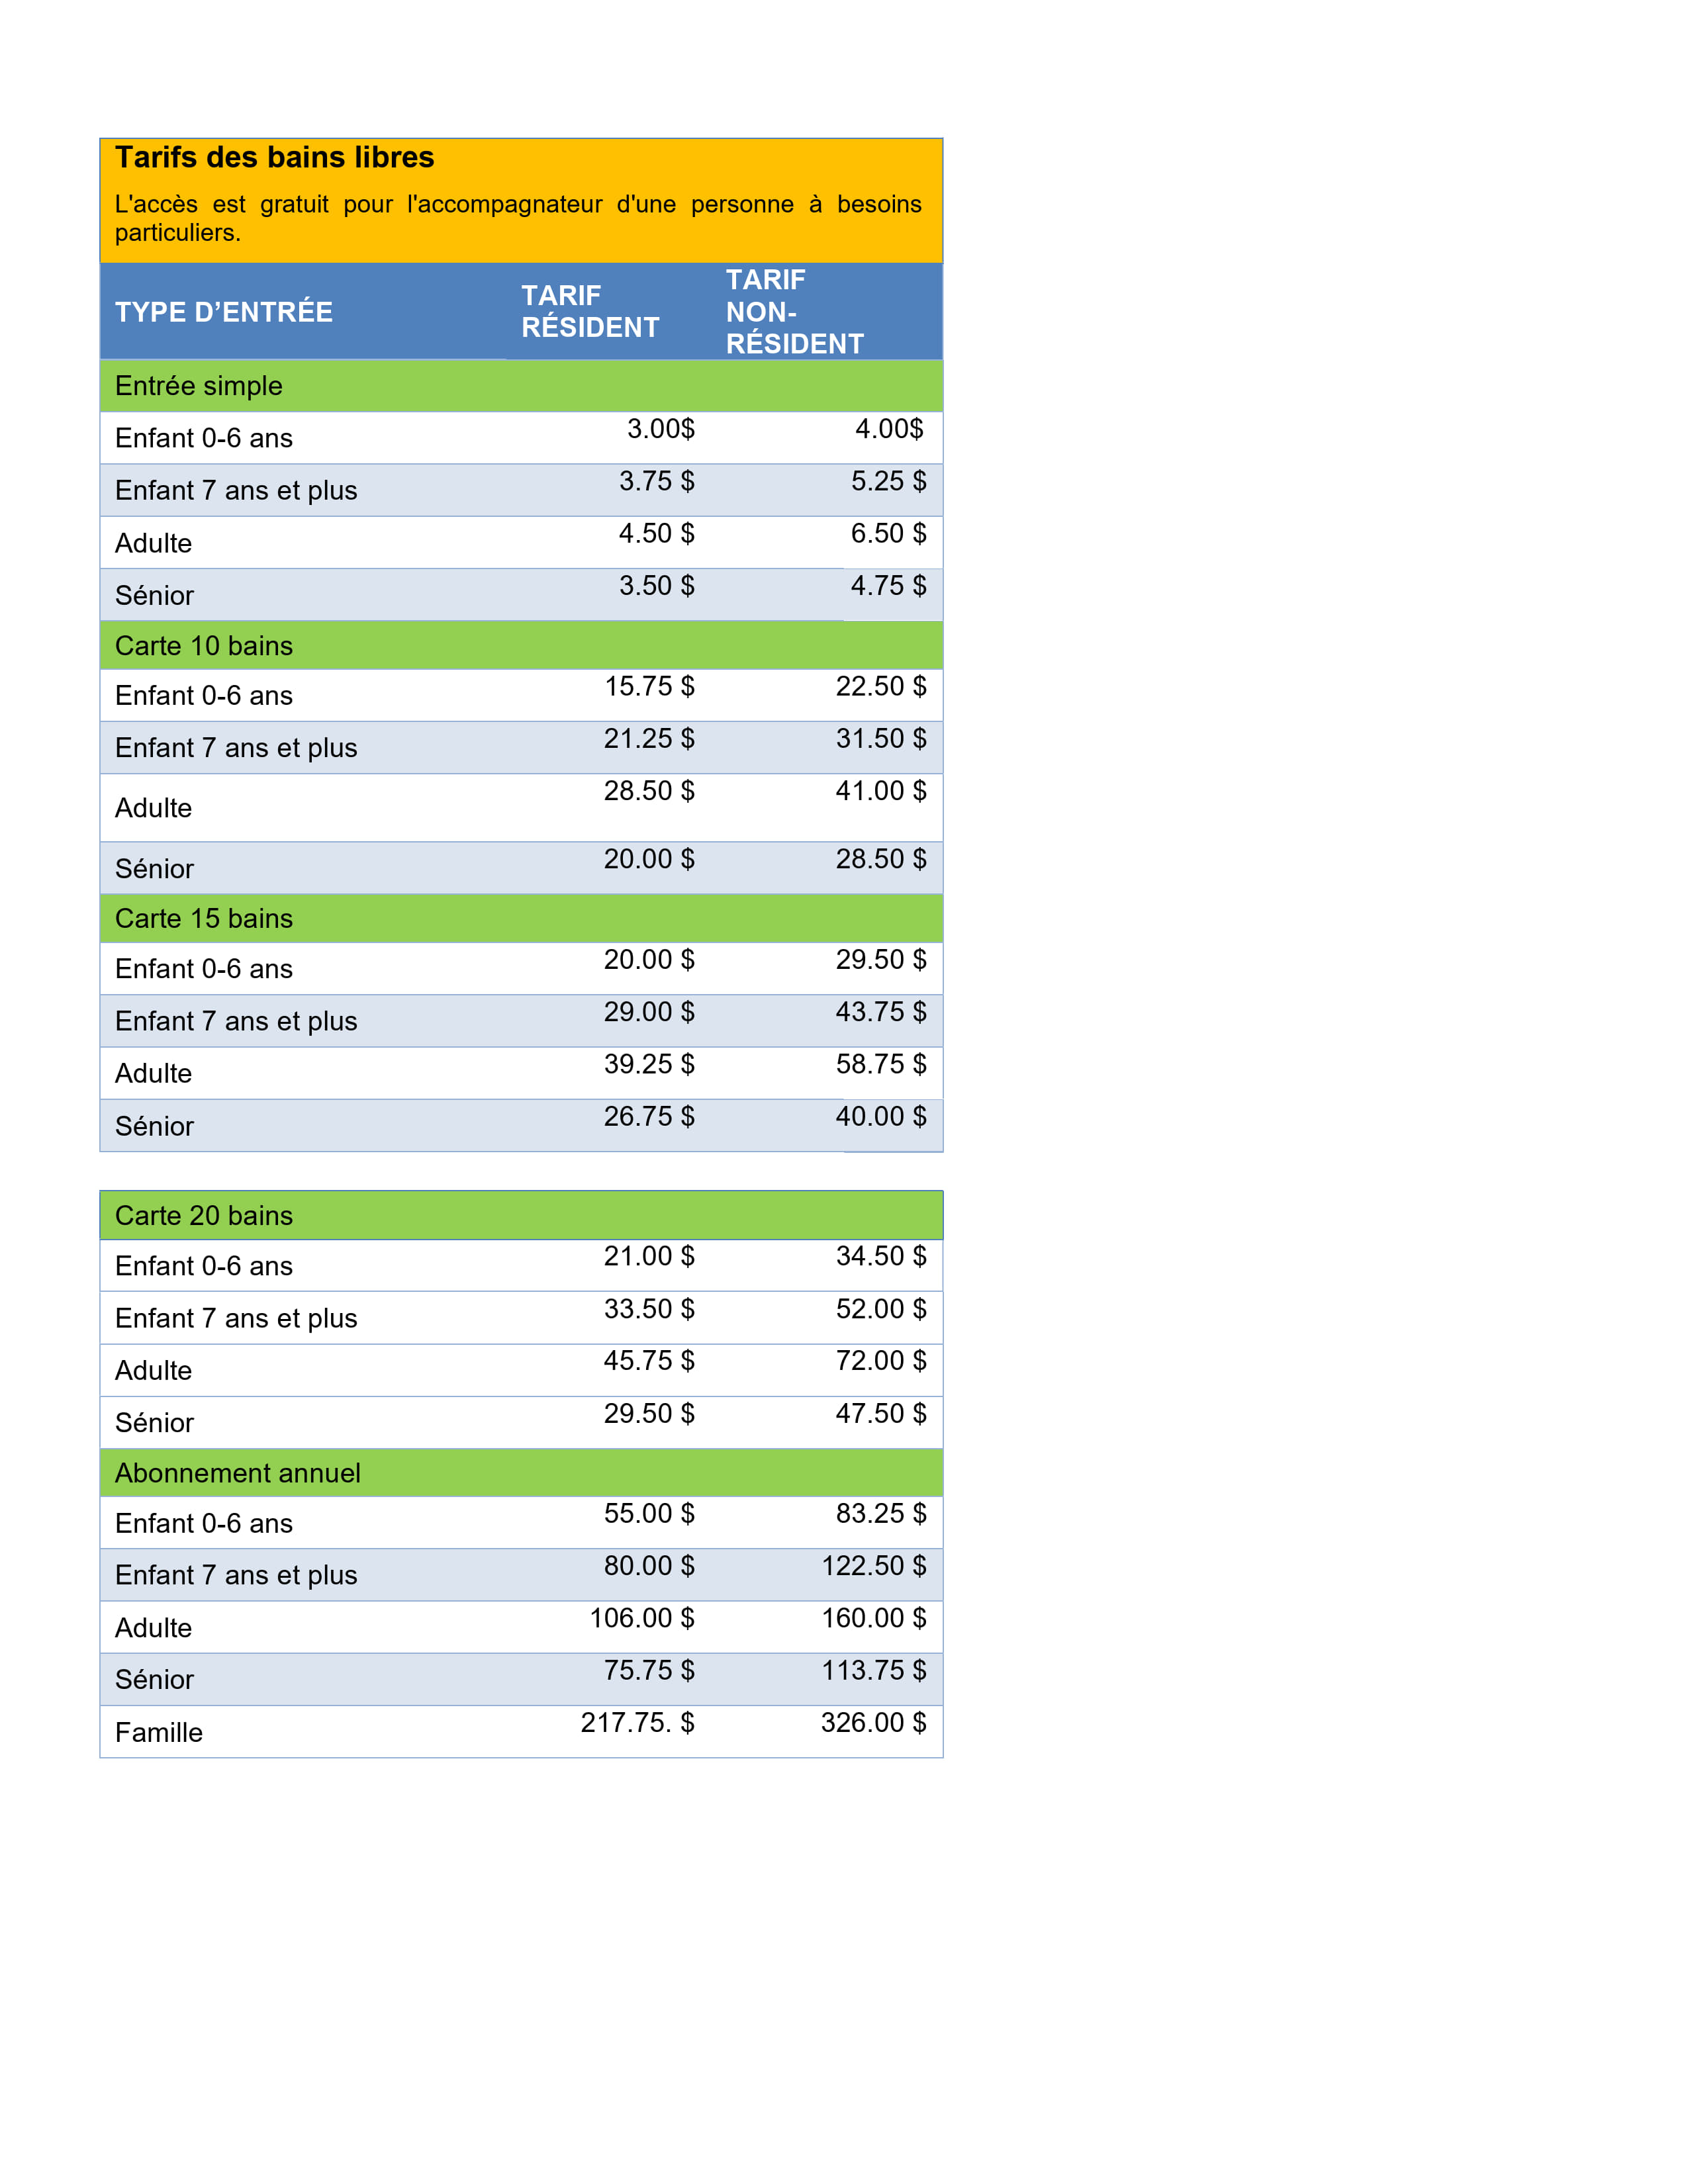Select the 'Abonnement annuel' section row
The height and width of the screenshot is (2184, 1688).
238,1473
